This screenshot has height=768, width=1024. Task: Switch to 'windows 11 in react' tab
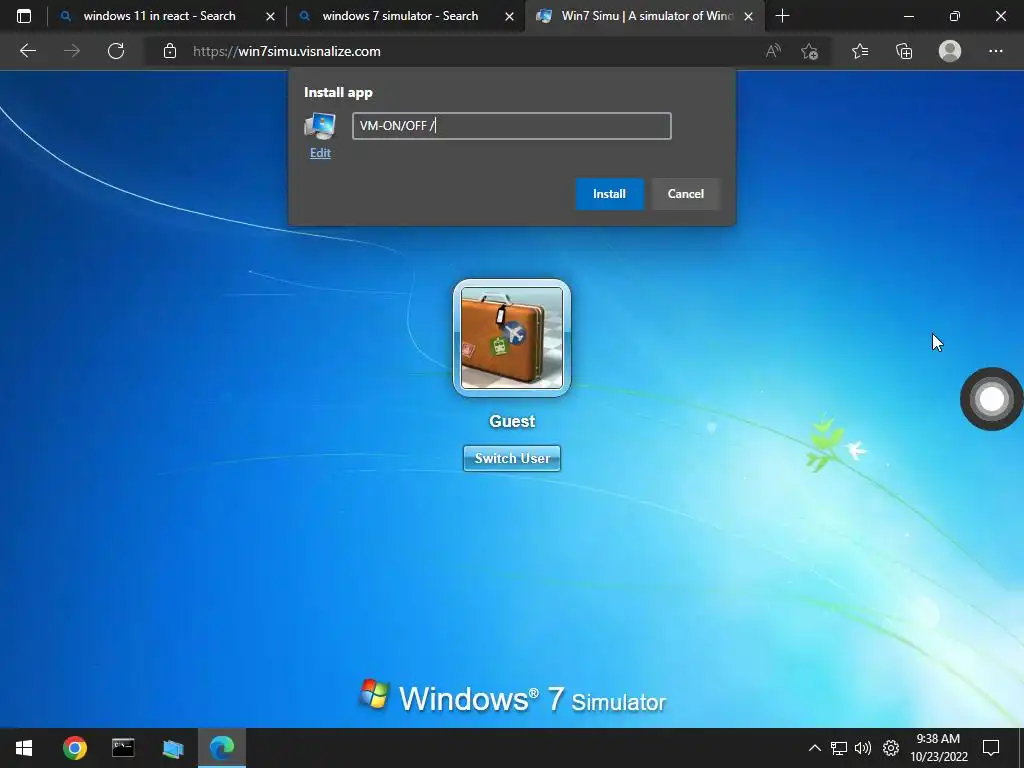pyautogui.click(x=159, y=16)
